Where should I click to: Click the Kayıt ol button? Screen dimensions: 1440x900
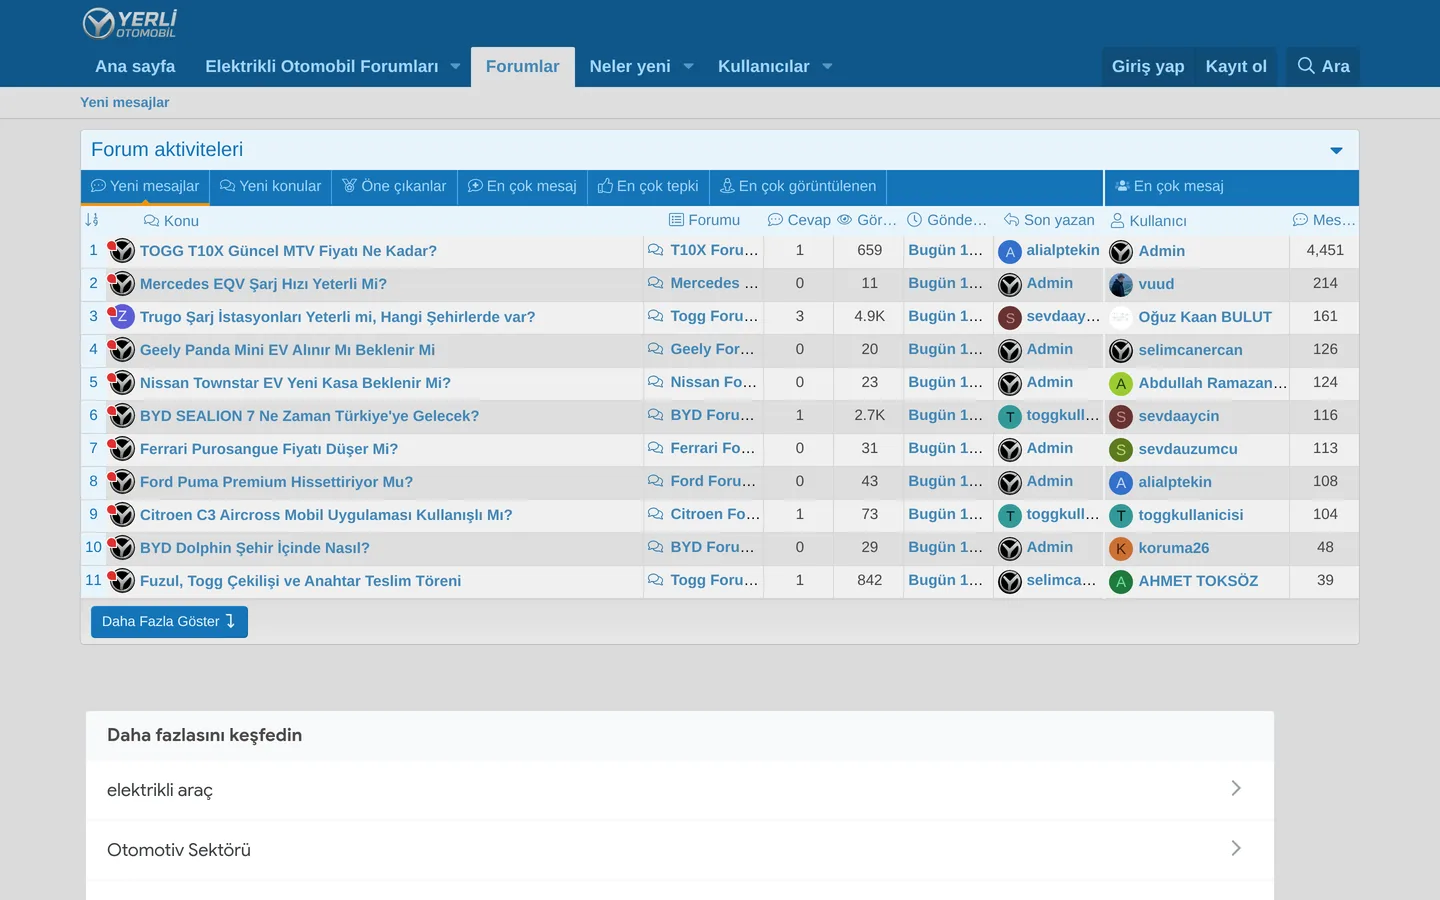pyautogui.click(x=1236, y=66)
